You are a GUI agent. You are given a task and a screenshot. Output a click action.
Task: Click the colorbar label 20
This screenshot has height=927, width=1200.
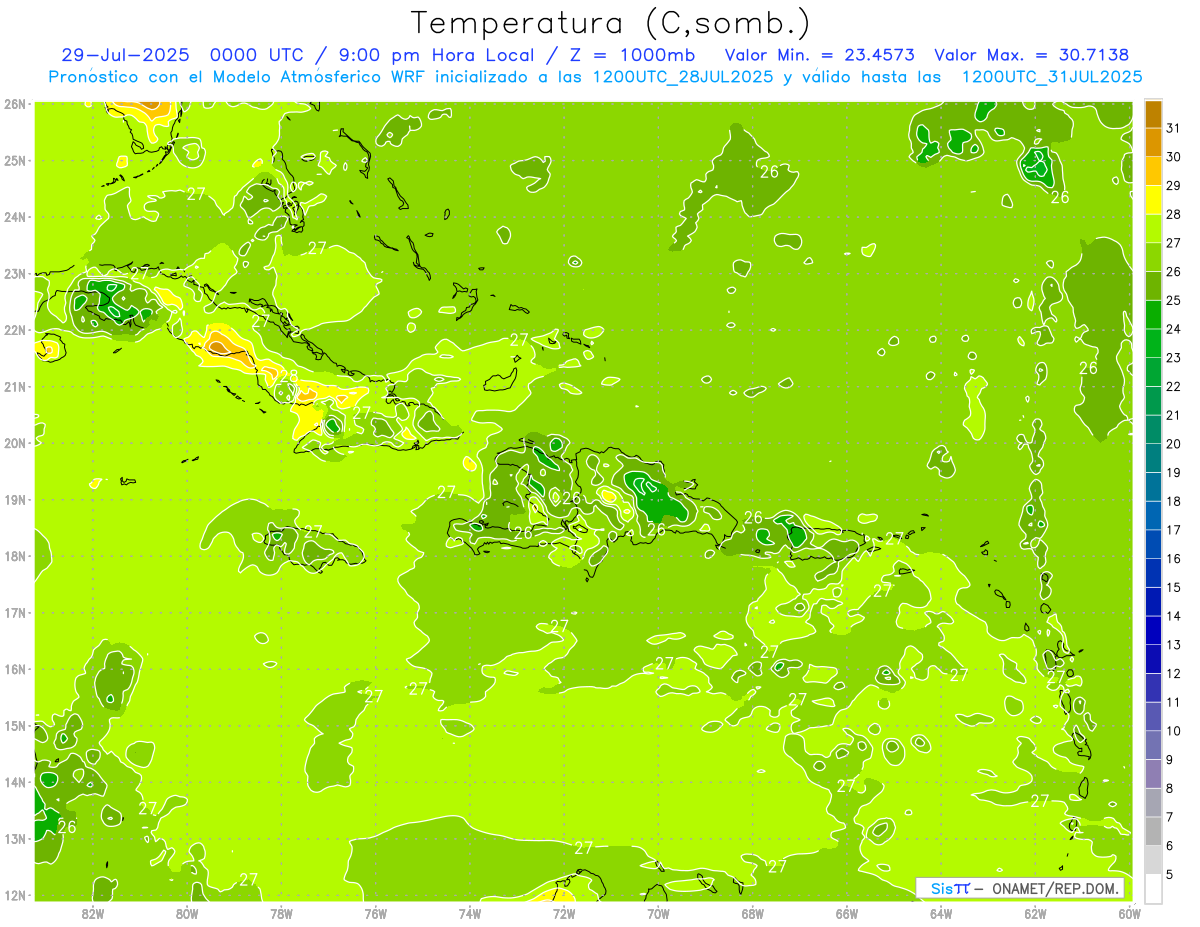[x=1173, y=444]
